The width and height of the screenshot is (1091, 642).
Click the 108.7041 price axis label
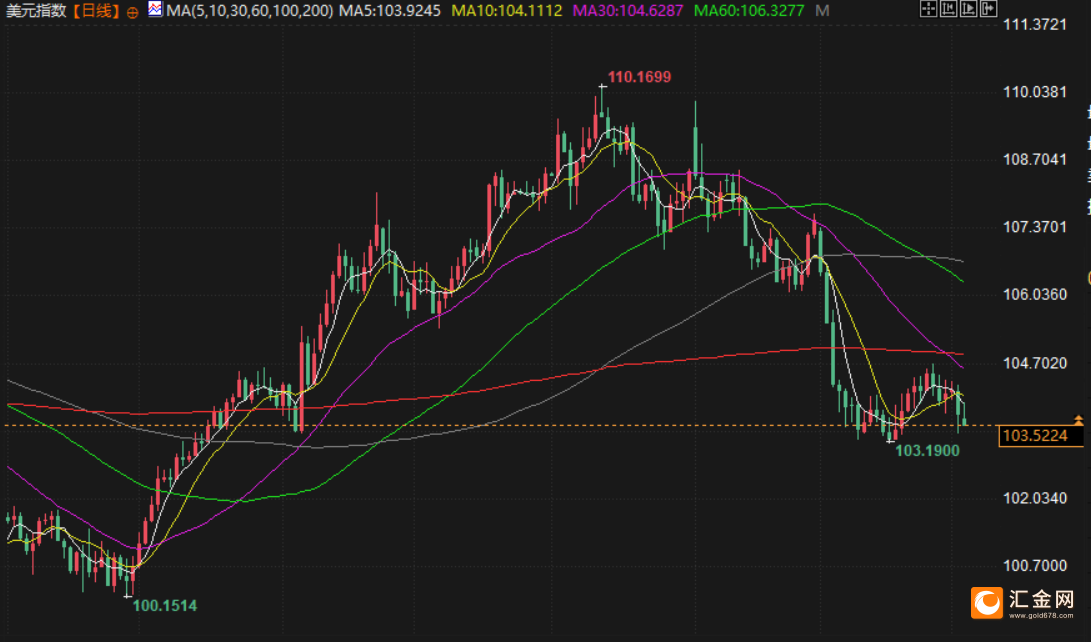1035,159
